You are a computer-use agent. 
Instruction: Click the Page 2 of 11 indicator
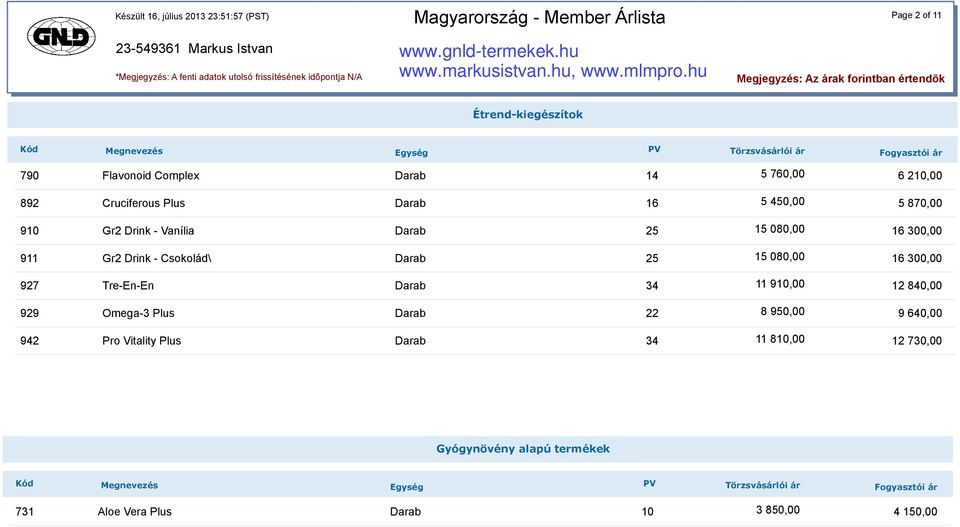[916, 15]
